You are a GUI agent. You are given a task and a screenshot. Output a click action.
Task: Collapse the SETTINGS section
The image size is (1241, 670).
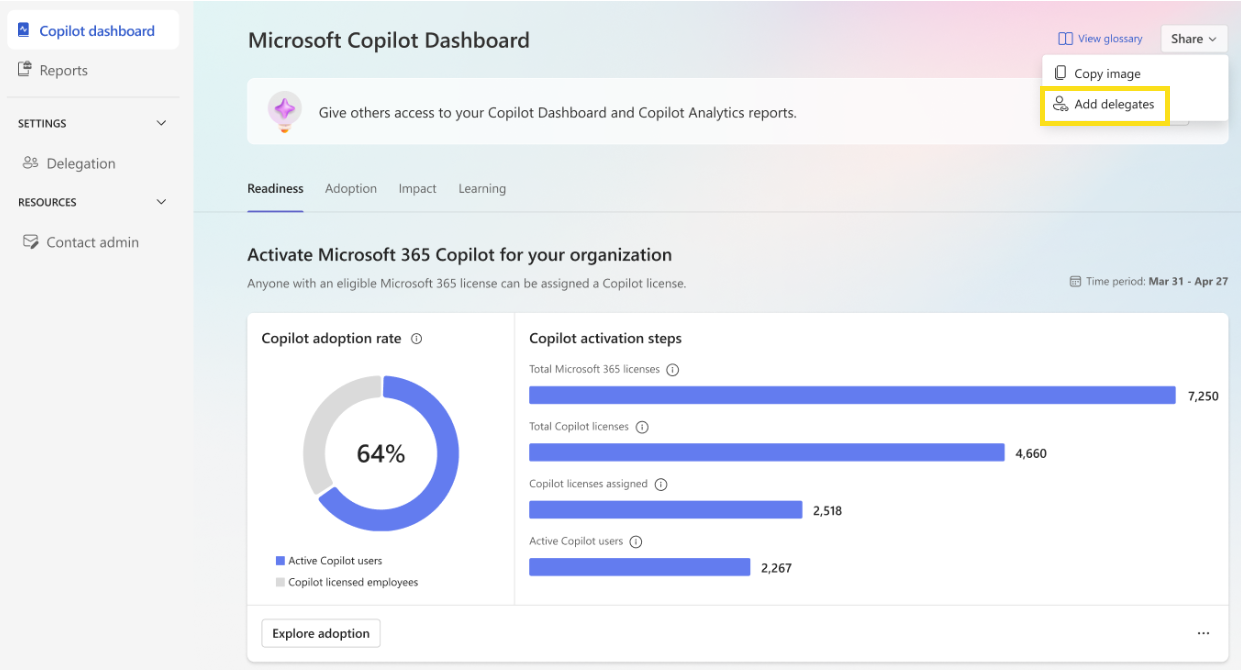pos(161,122)
